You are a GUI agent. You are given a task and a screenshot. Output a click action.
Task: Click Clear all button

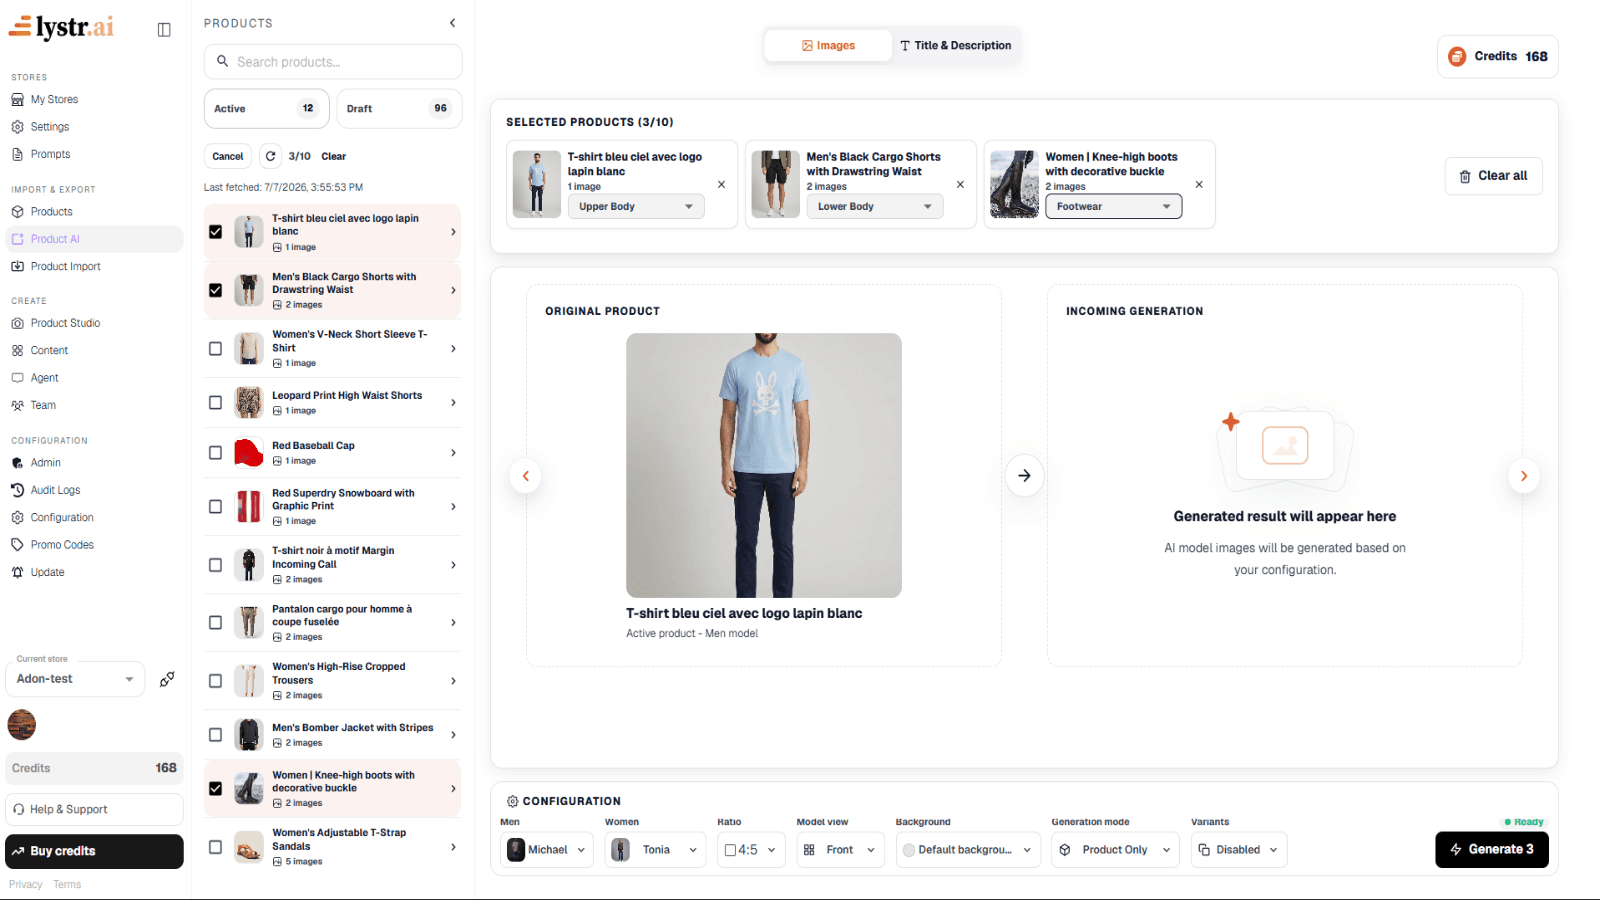click(1494, 176)
